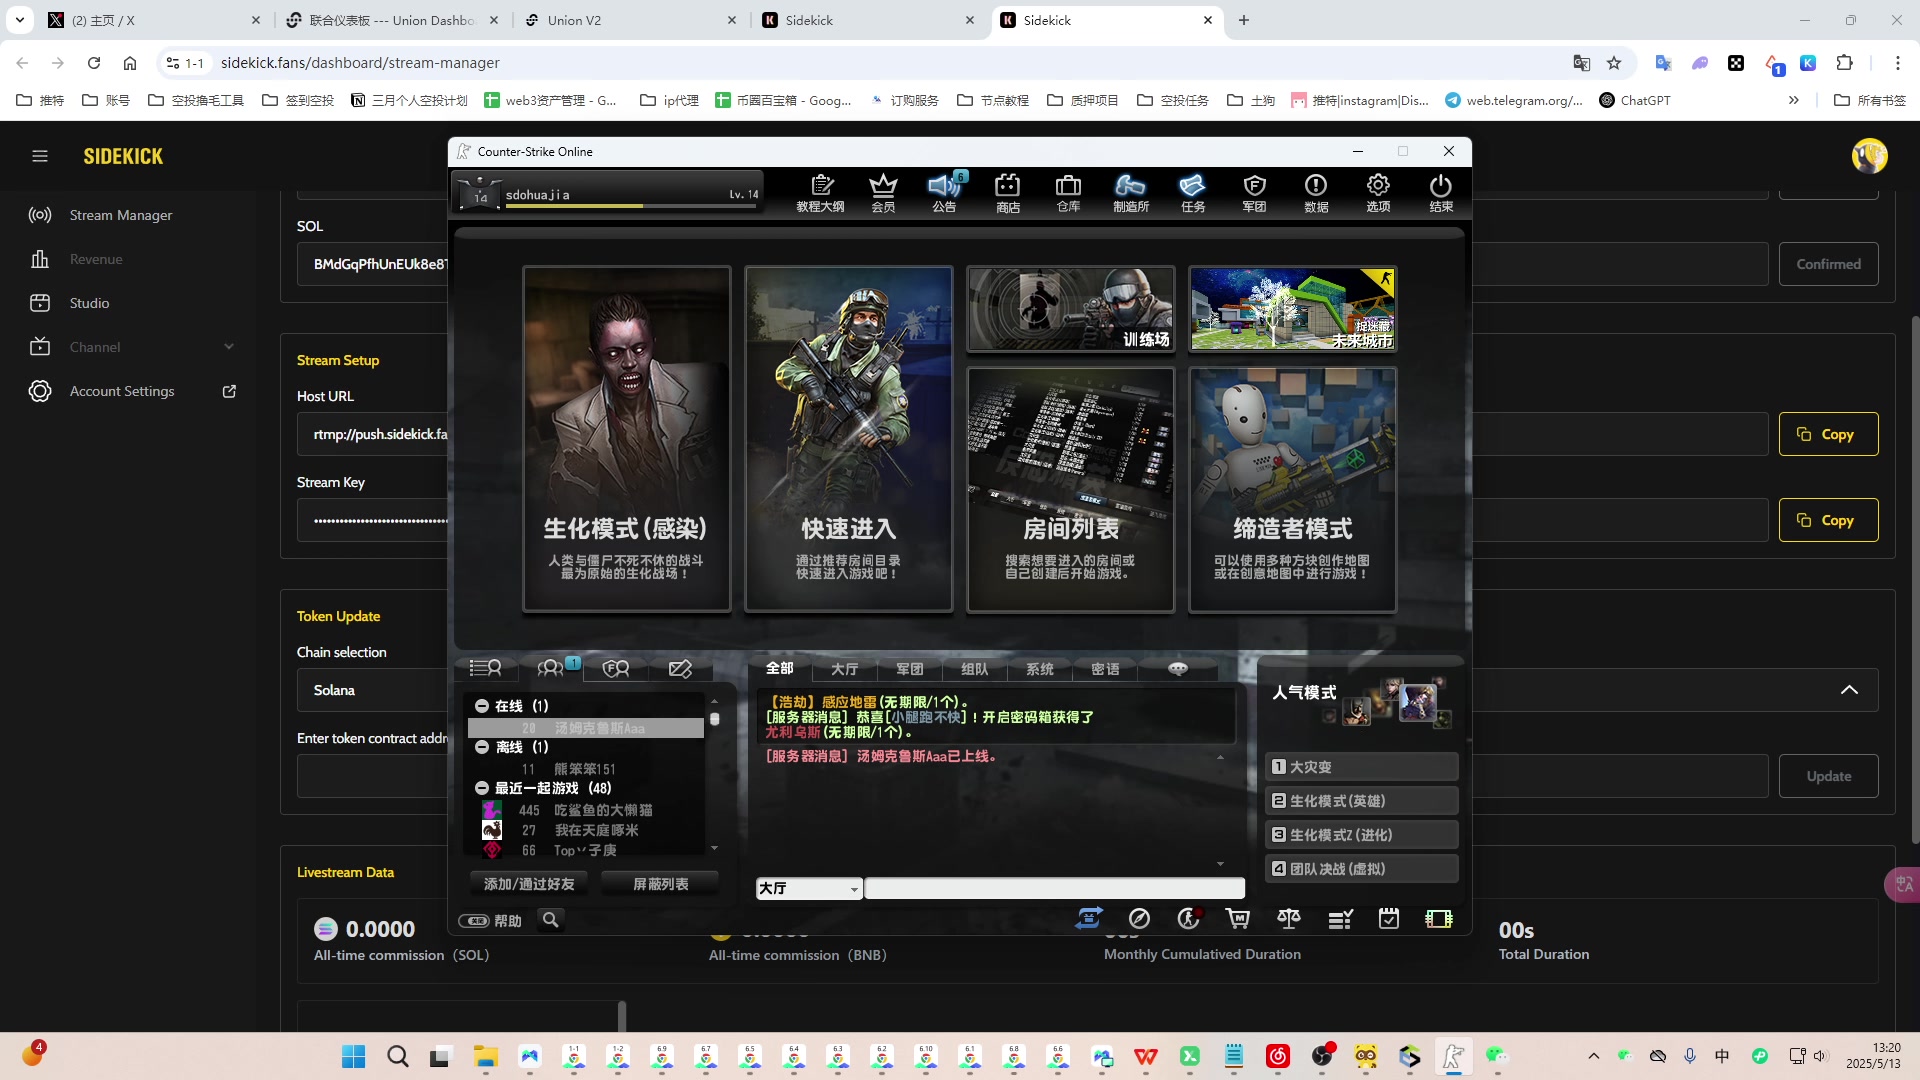Open the 任务 missions icon
The image size is (1920, 1080).
click(1193, 193)
